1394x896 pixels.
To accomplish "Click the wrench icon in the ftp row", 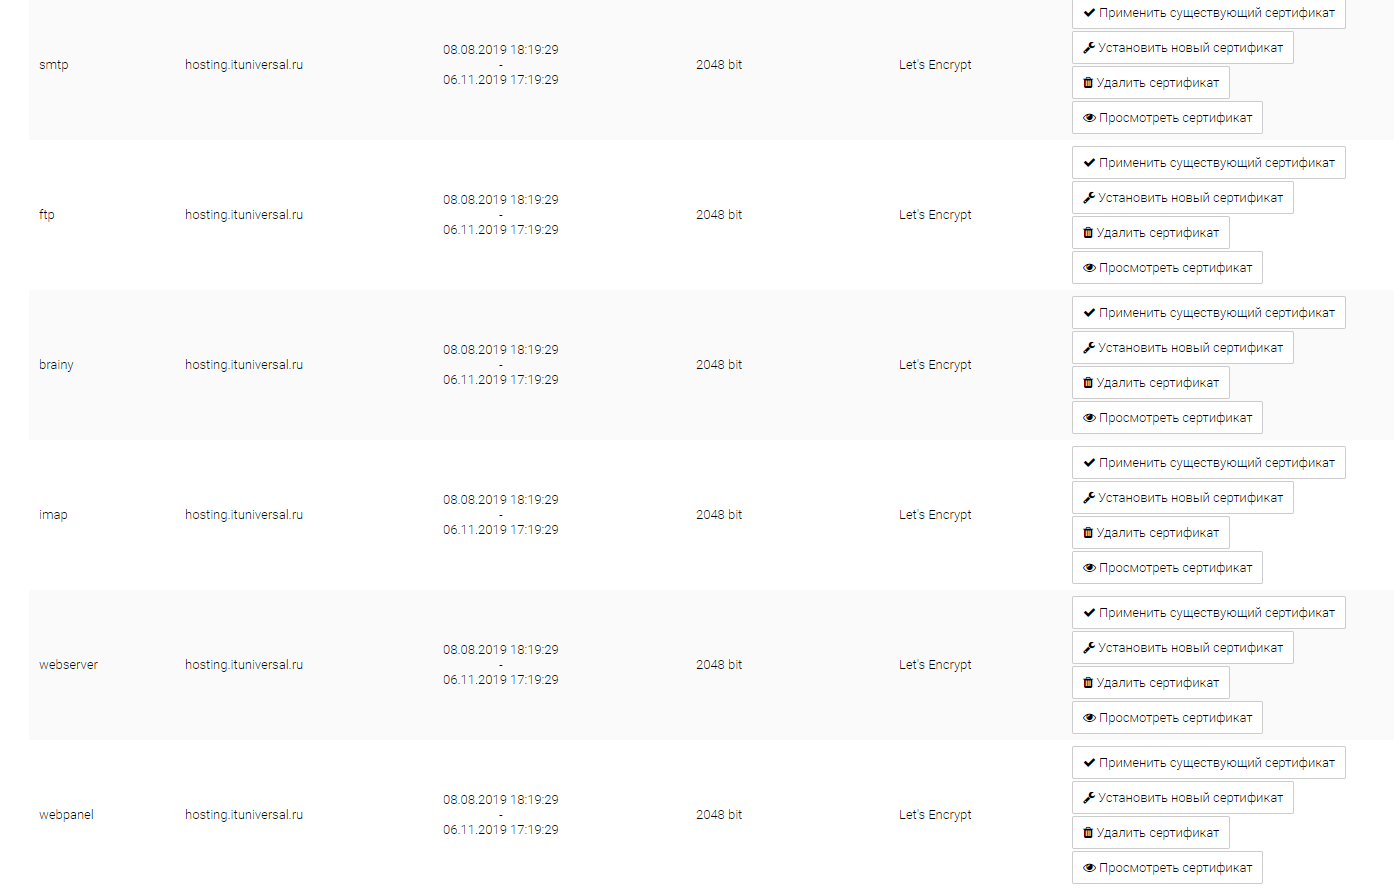I will (x=1089, y=198).
